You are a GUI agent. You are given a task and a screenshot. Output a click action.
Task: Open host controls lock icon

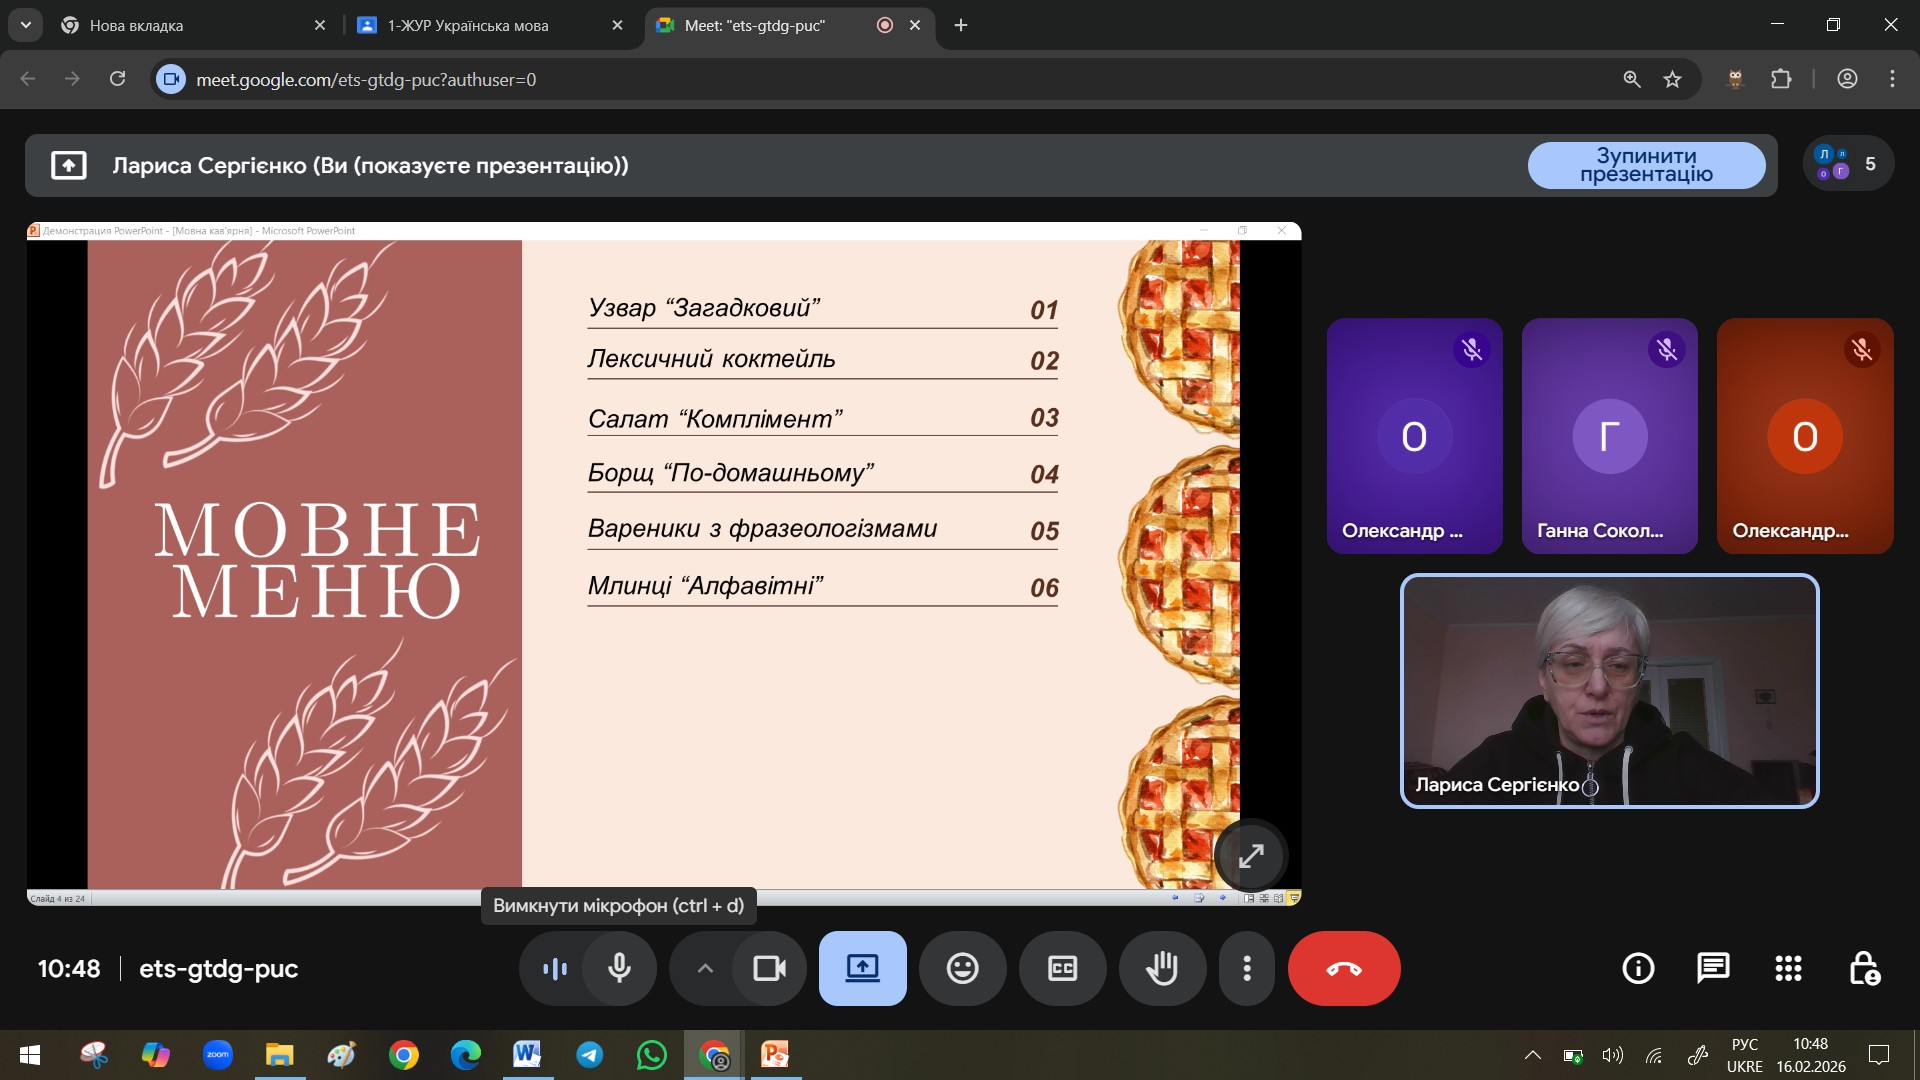[1864, 968]
